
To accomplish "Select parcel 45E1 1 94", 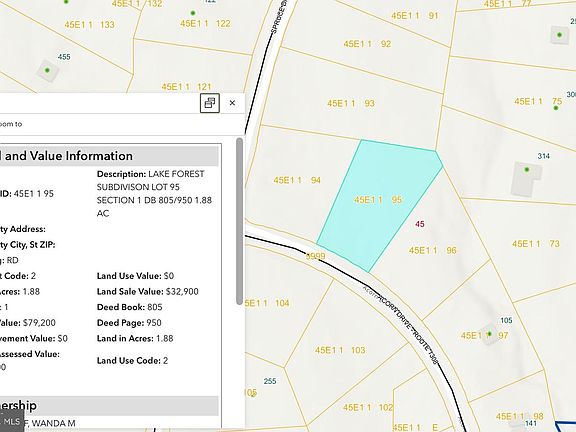I will [x=297, y=180].
